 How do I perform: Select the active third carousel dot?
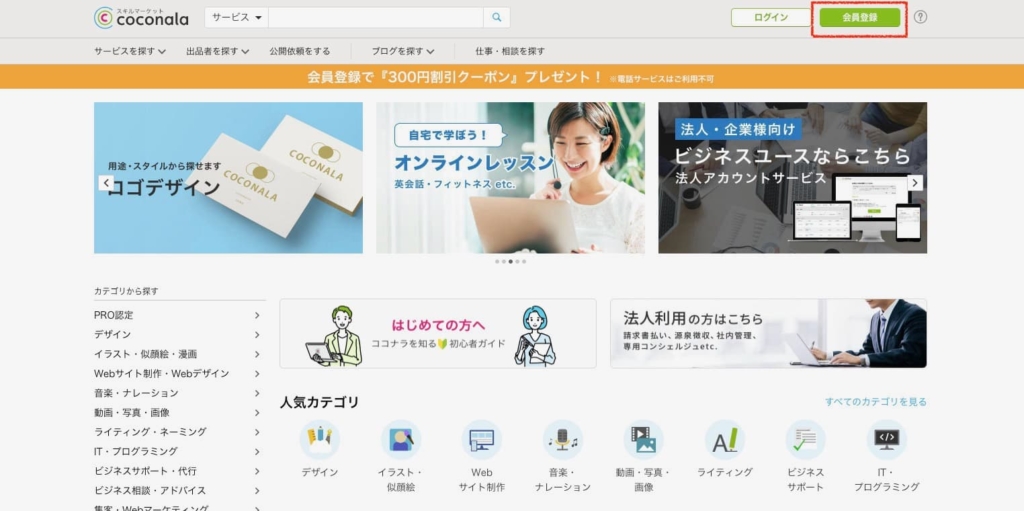coord(510,261)
